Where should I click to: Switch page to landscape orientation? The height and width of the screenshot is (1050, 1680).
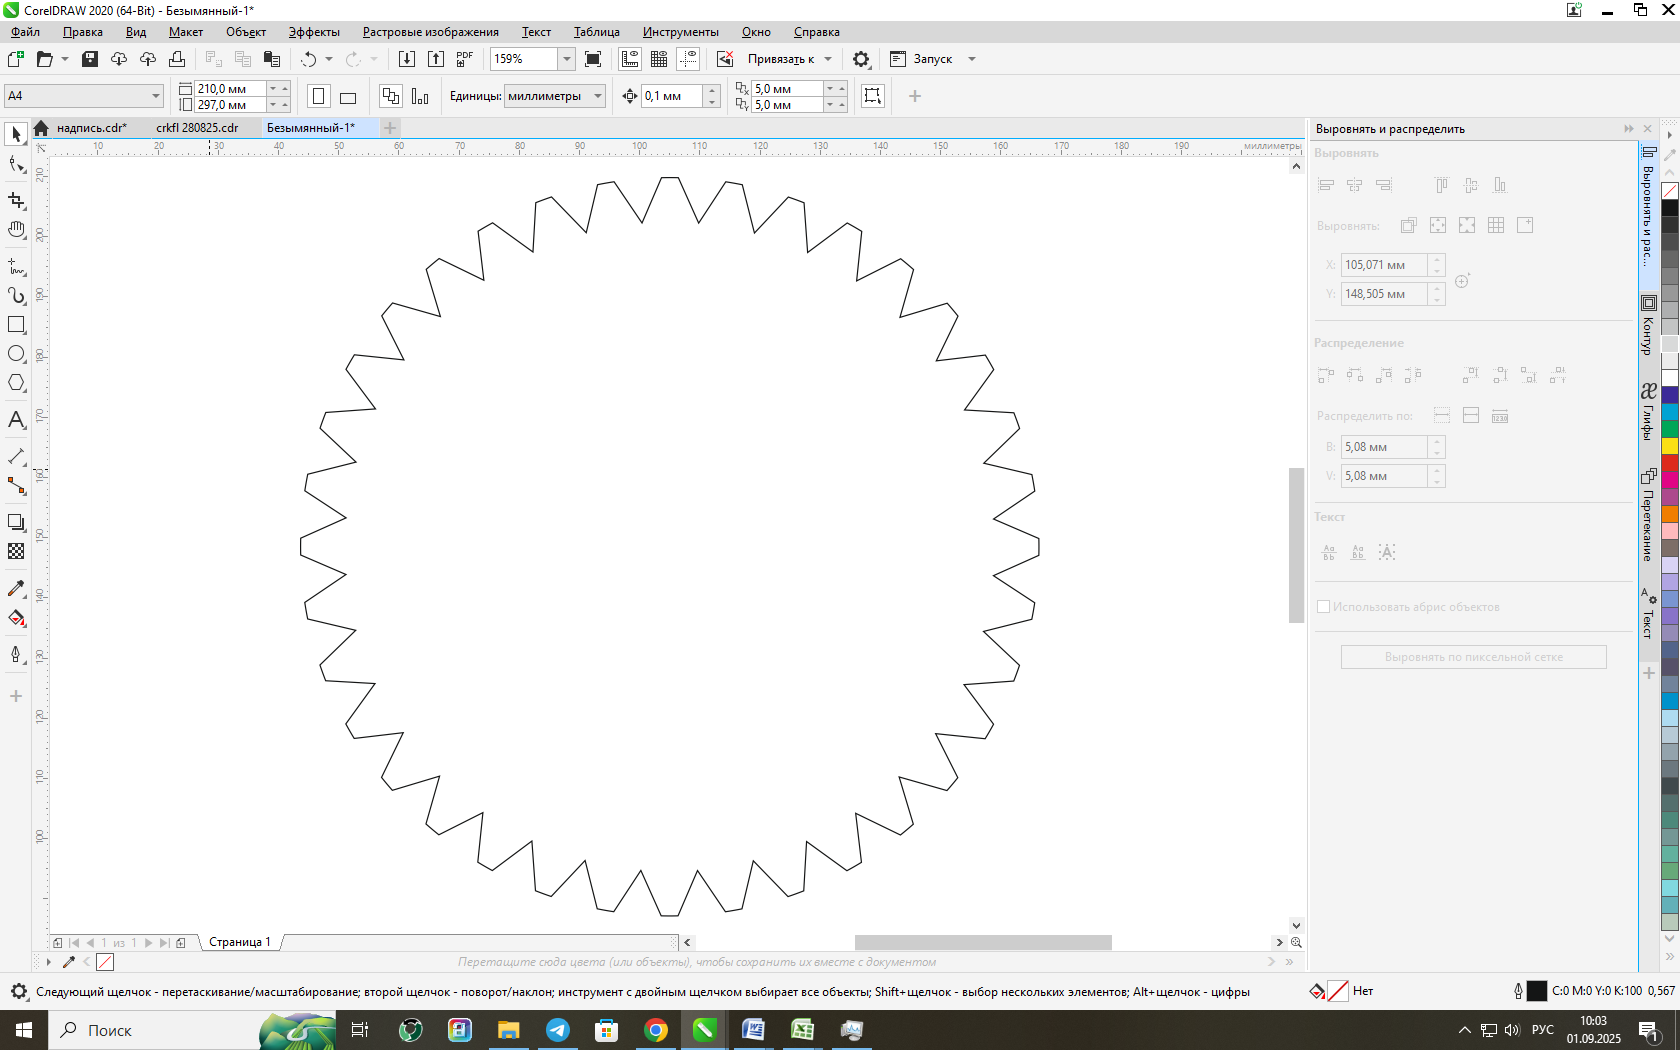click(348, 97)
